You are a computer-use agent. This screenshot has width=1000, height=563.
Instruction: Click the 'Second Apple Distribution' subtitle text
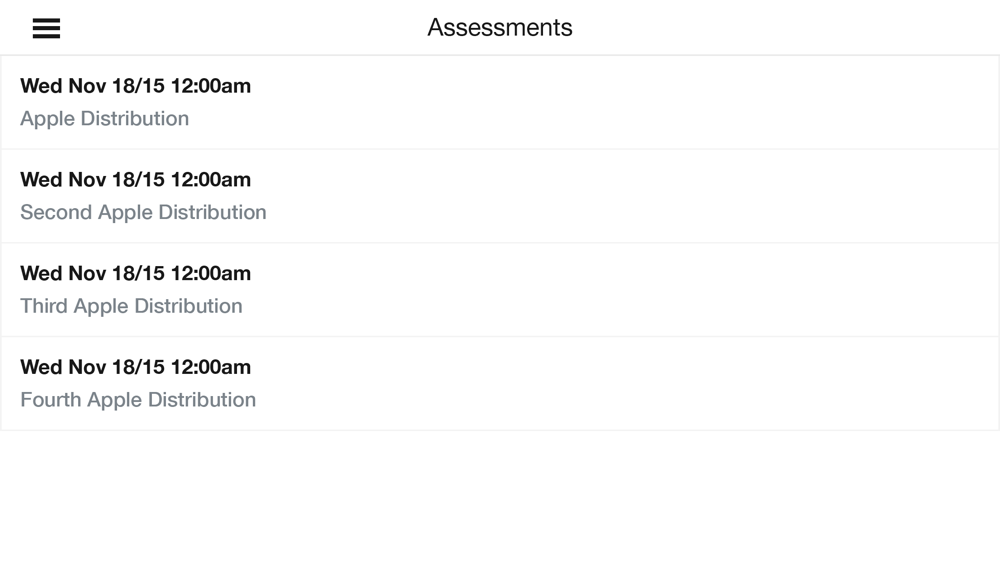(x=143, y=212)
